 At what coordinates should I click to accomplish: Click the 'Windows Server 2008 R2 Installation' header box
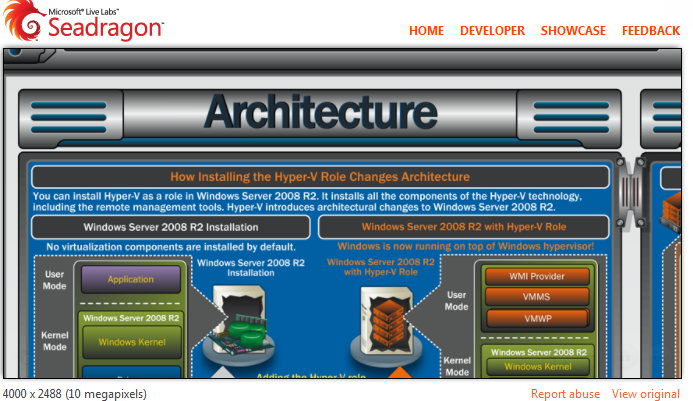pyautogui.click(x=171, y=227)
